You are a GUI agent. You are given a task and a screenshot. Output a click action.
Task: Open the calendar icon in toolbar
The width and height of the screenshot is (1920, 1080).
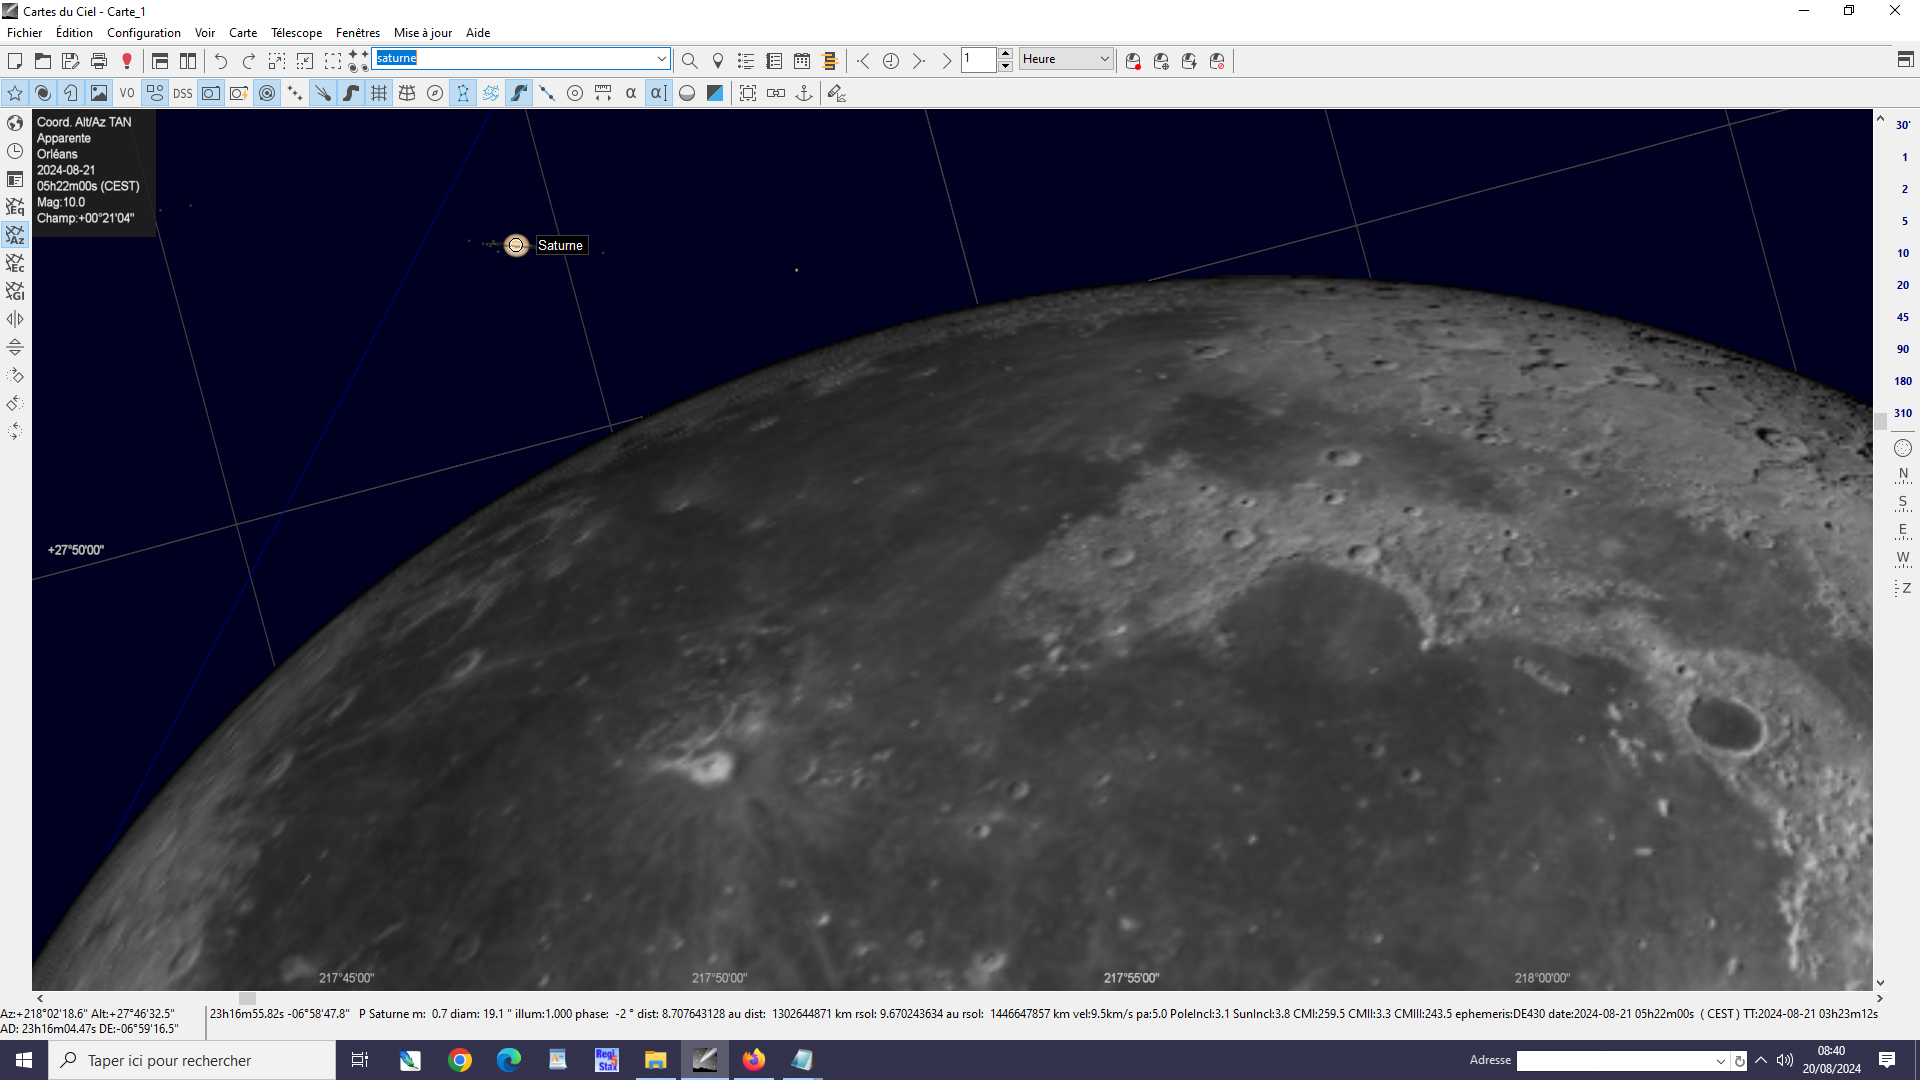[802, 61]
